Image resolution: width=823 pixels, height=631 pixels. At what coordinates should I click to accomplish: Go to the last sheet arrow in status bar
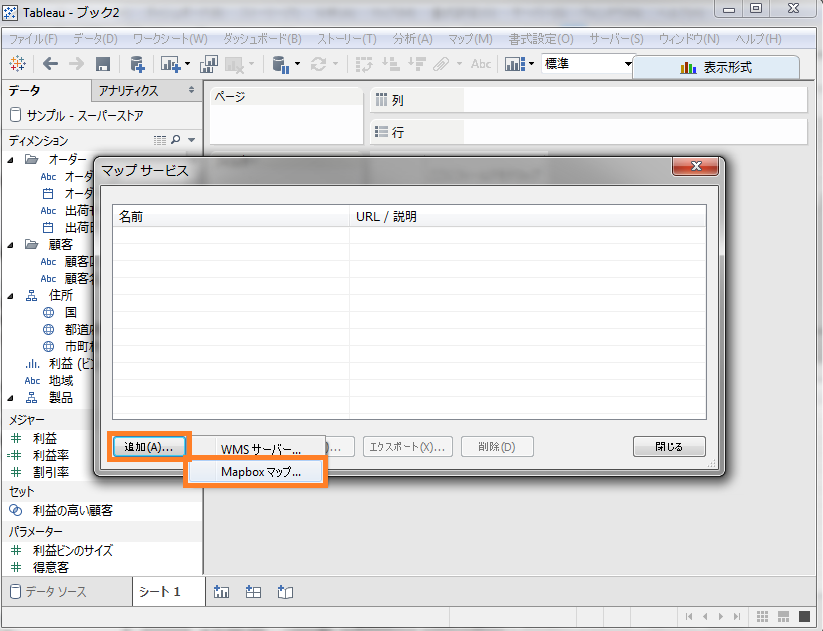[x=737, y=616]
